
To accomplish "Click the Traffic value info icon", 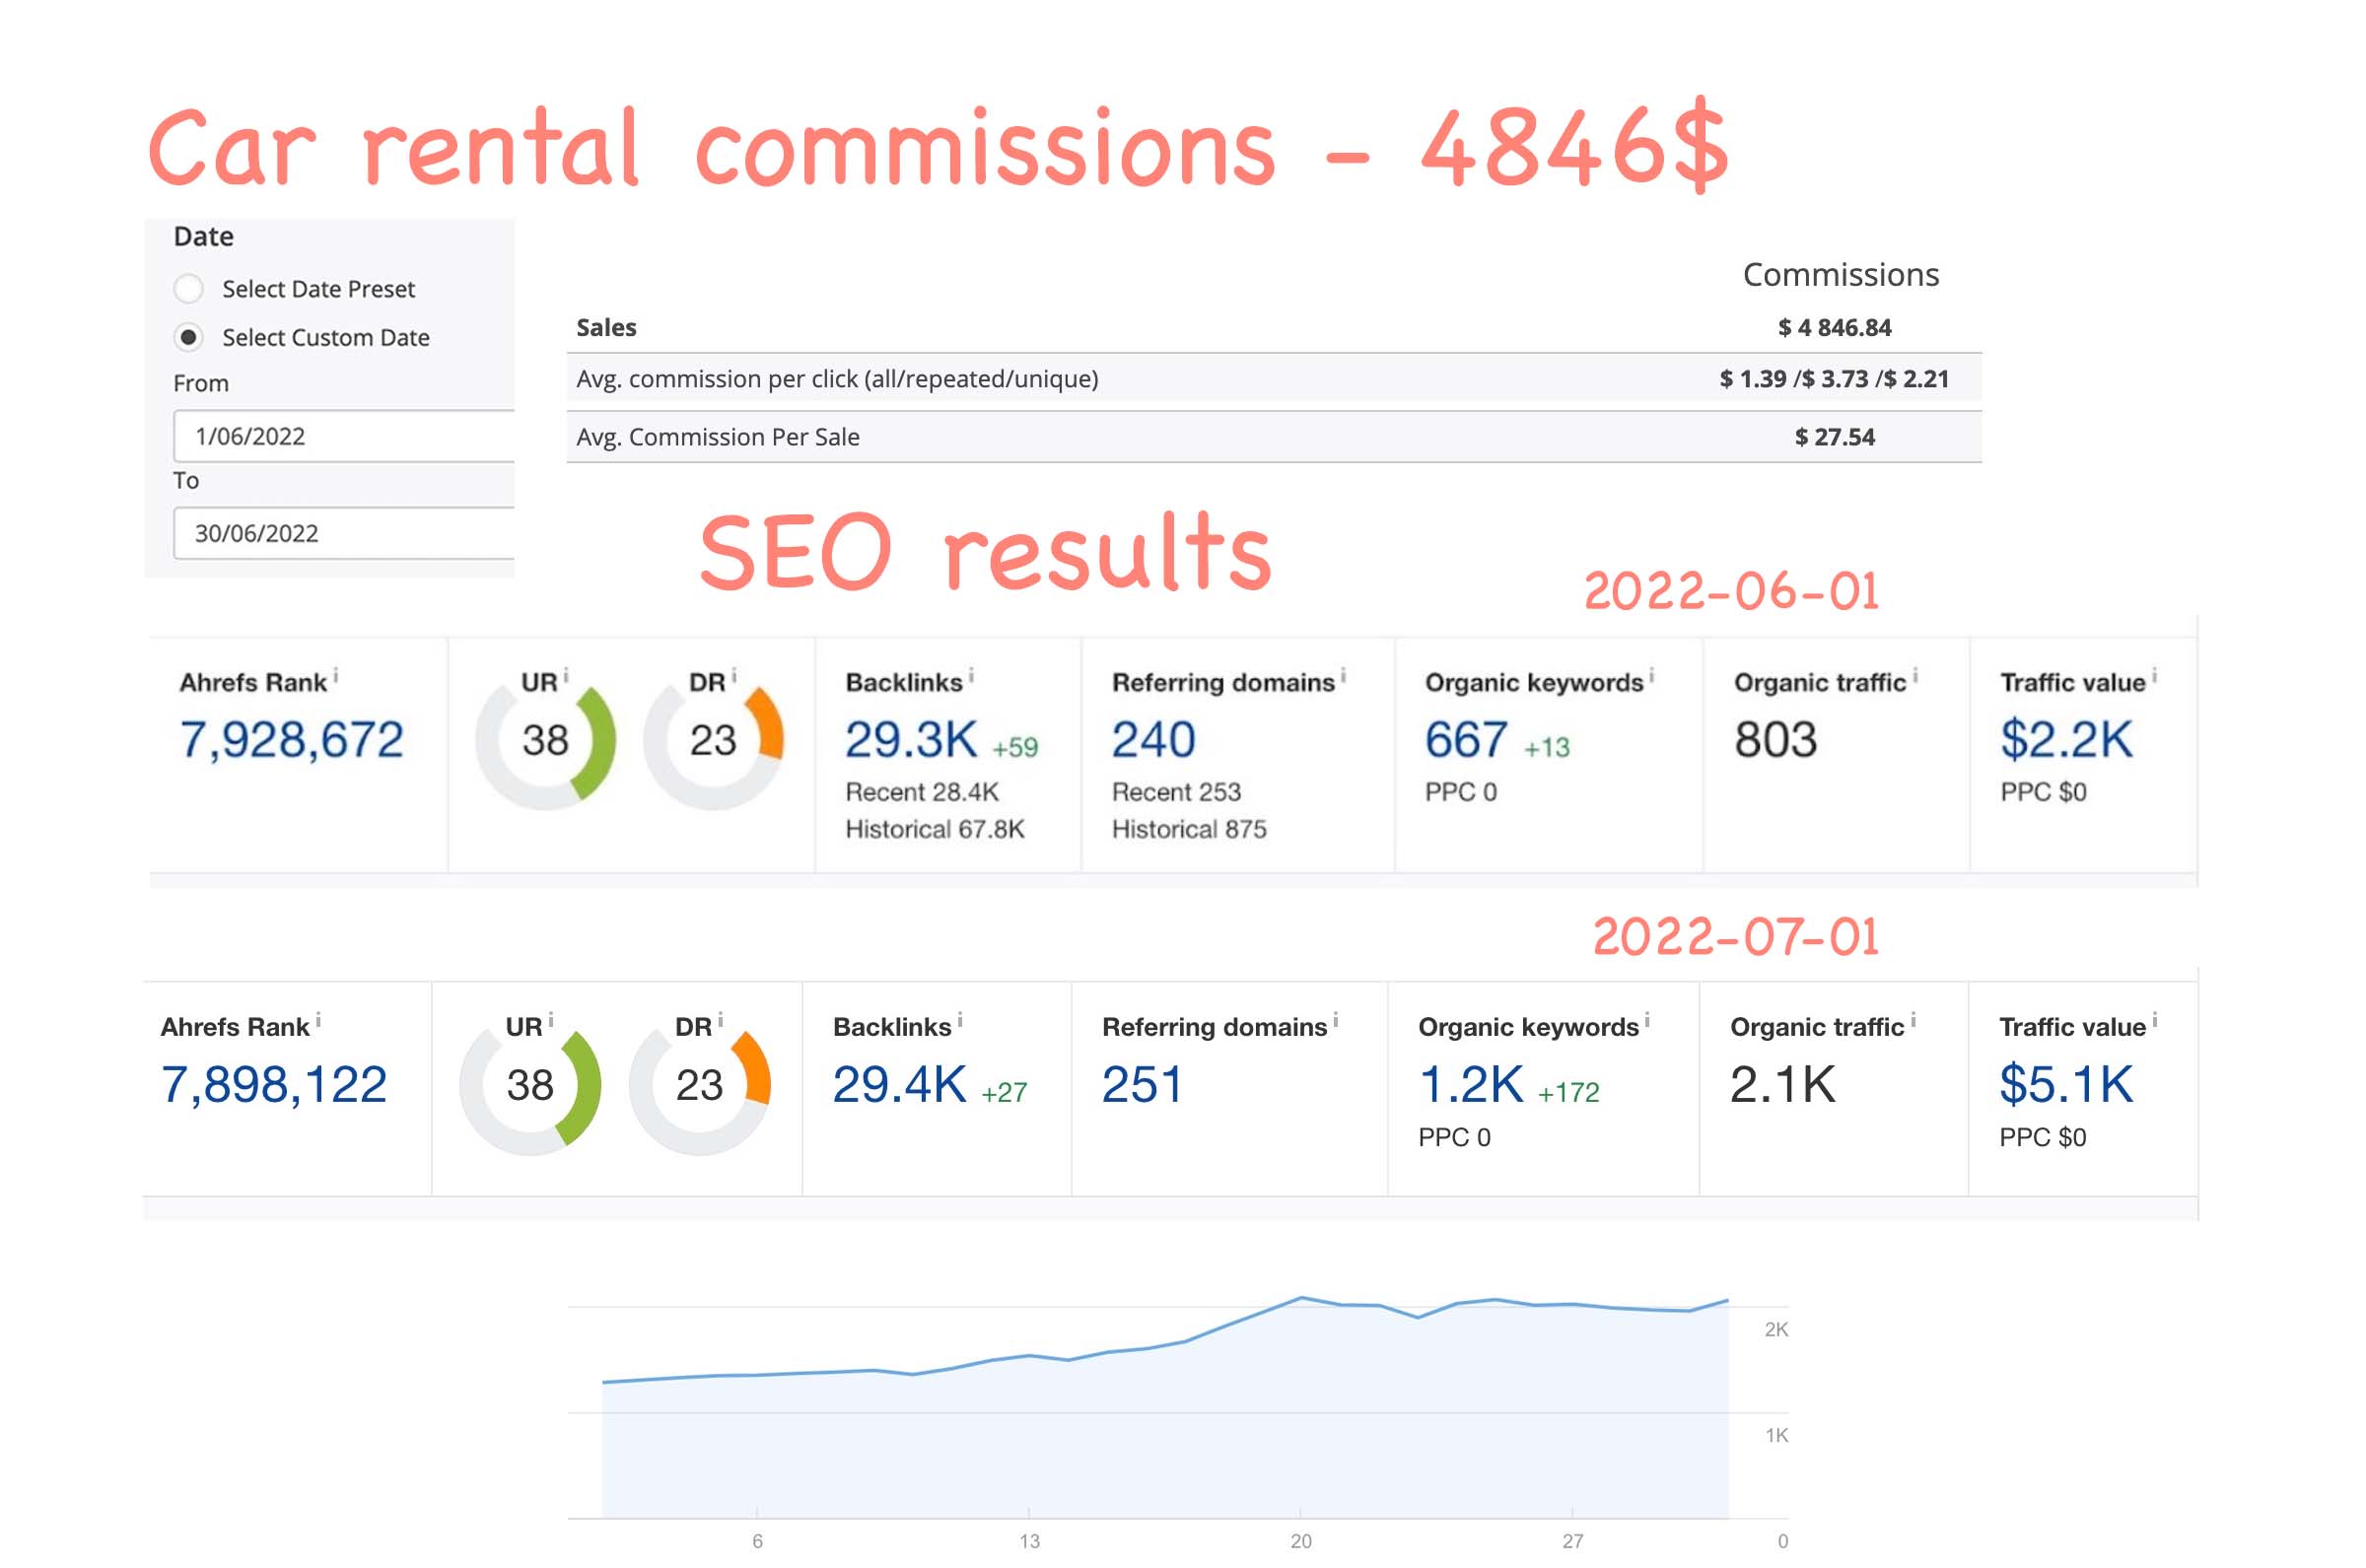I will [2153, 676].
